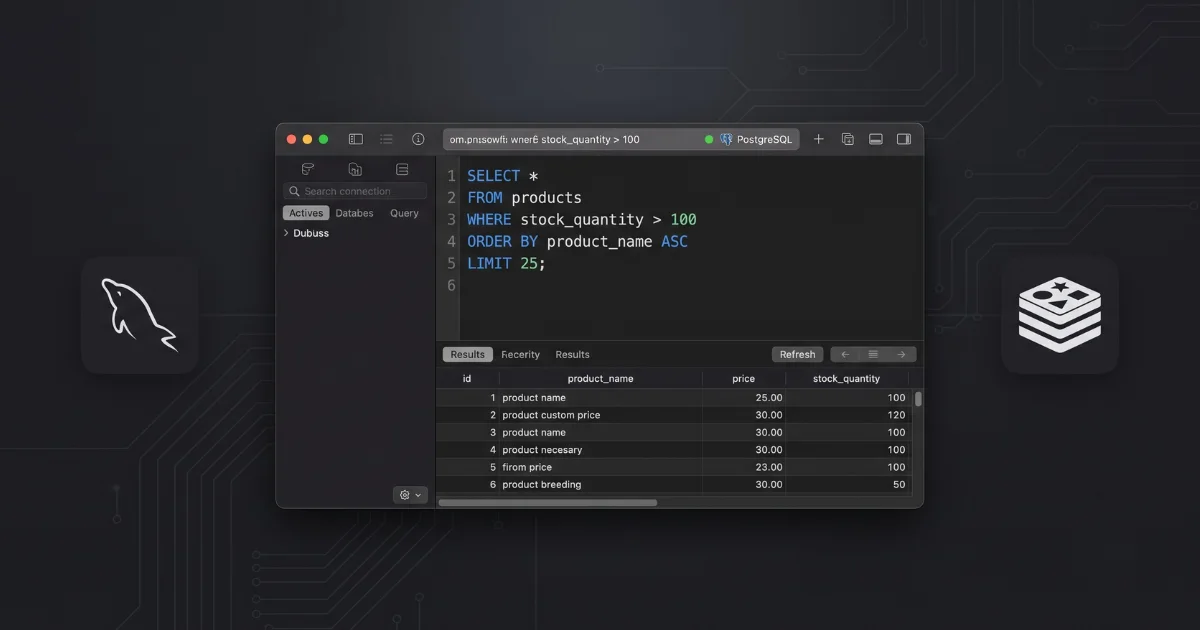The height and width of the screenshot is (630, 1200).
Task: Open the gear settings dropdown in sidebar
Action: [411, 495]
